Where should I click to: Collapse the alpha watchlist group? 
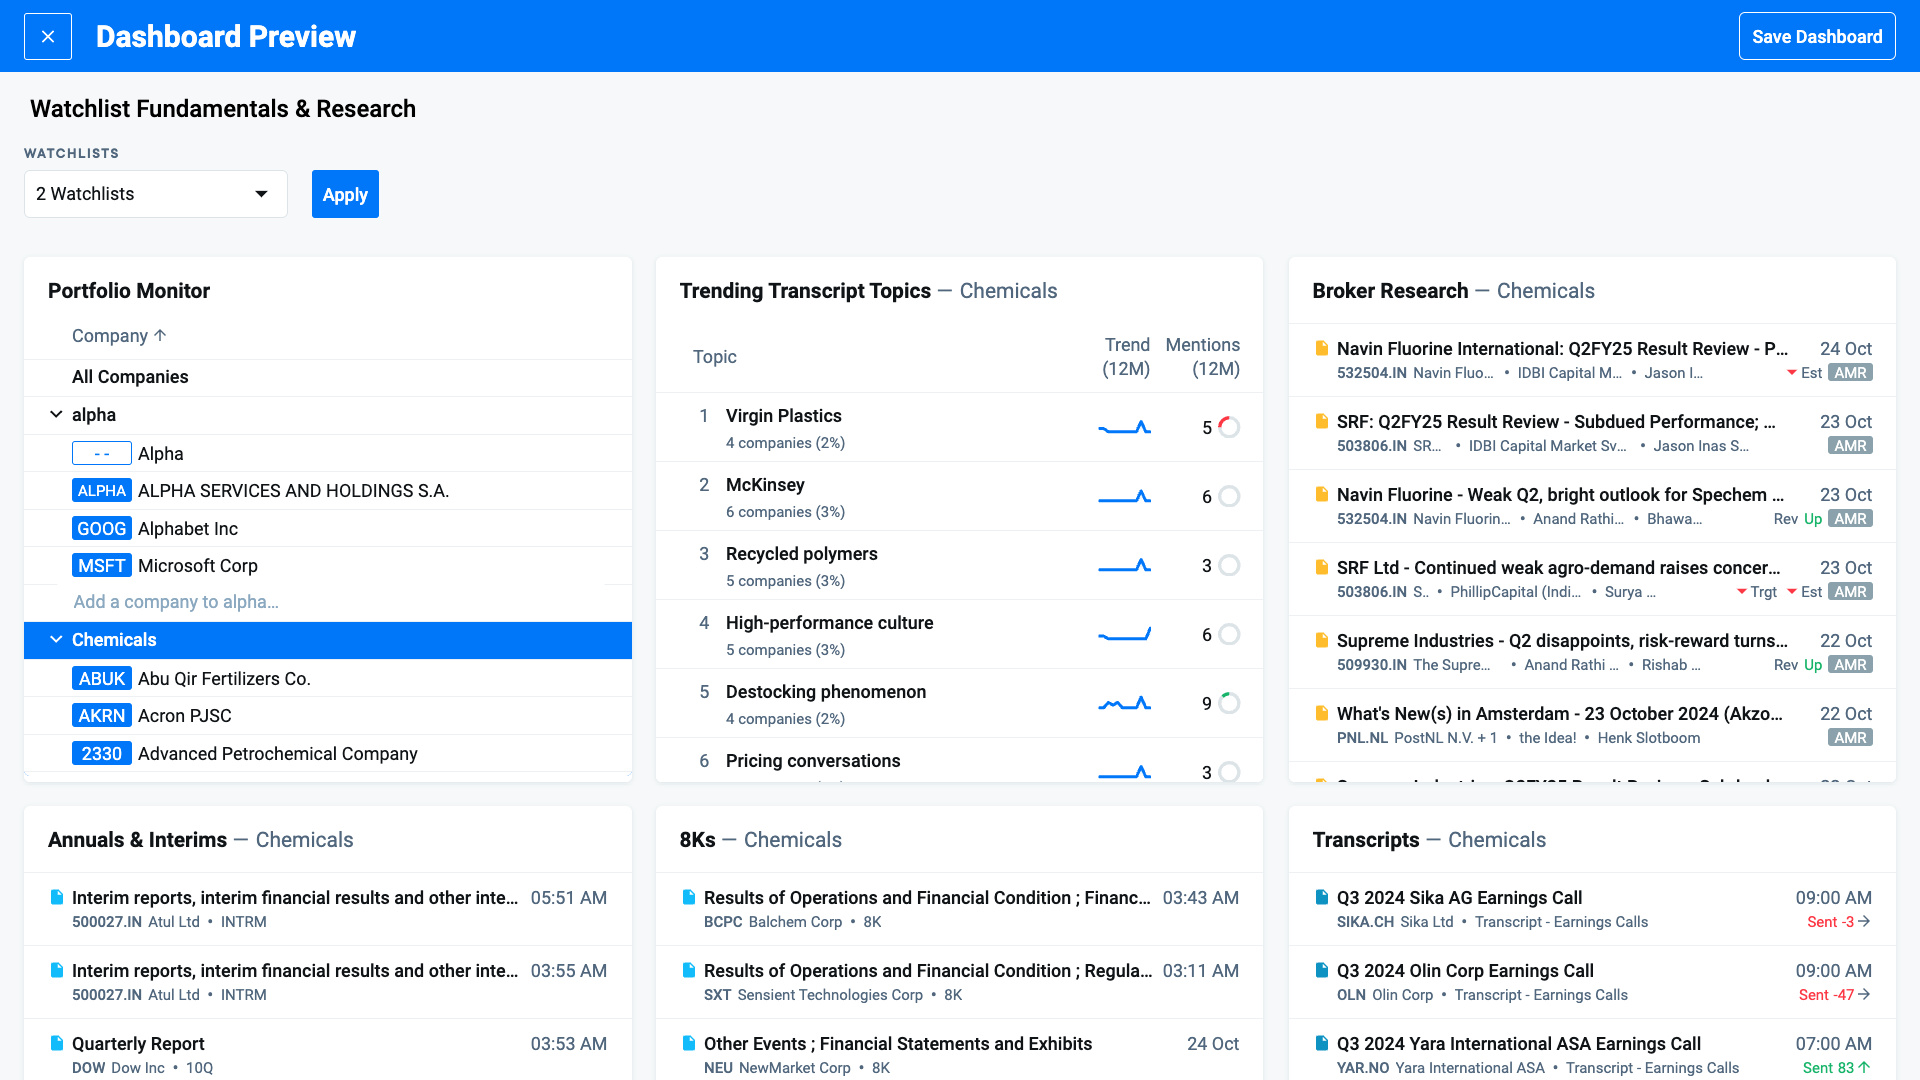56,415
